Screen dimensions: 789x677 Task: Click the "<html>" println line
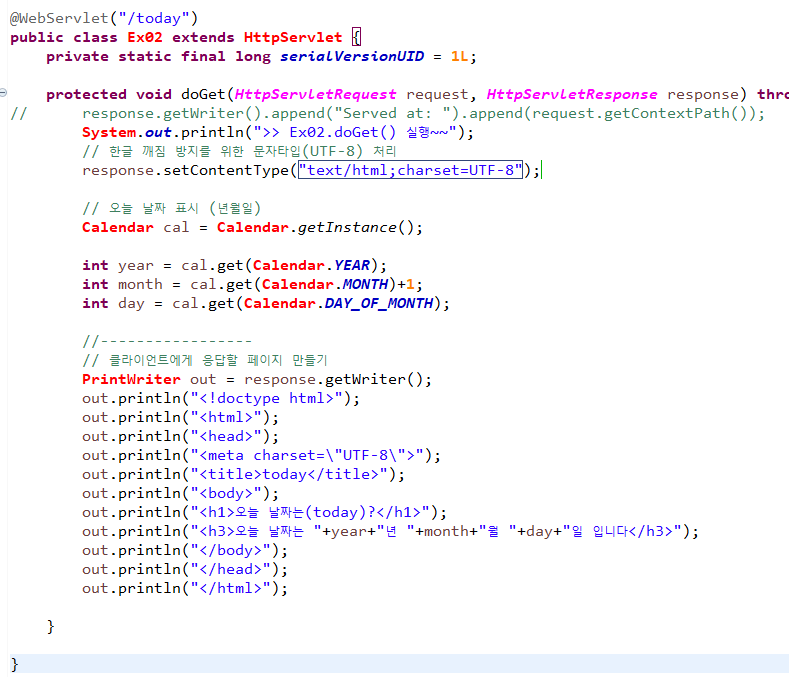(x=180, y=417)
